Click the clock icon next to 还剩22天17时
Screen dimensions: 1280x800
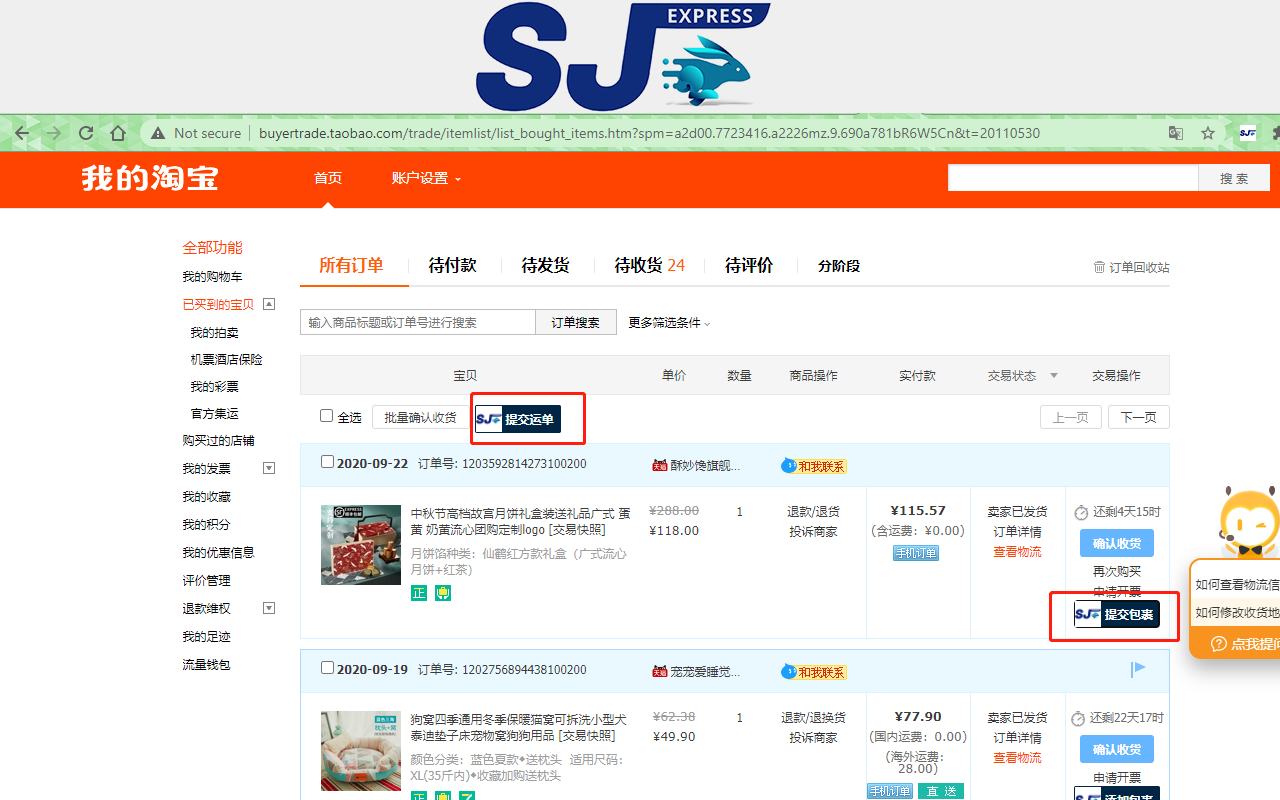point(1078,719)
